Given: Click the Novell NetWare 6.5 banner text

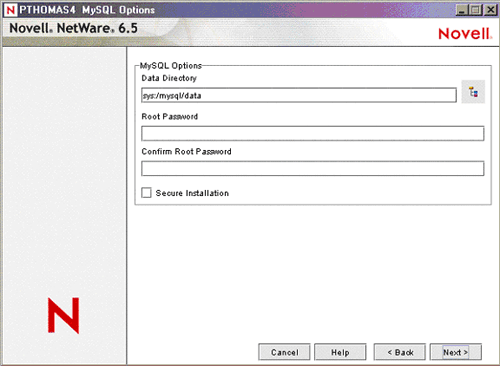Looking at the screenshot, I should click(73, 28).
